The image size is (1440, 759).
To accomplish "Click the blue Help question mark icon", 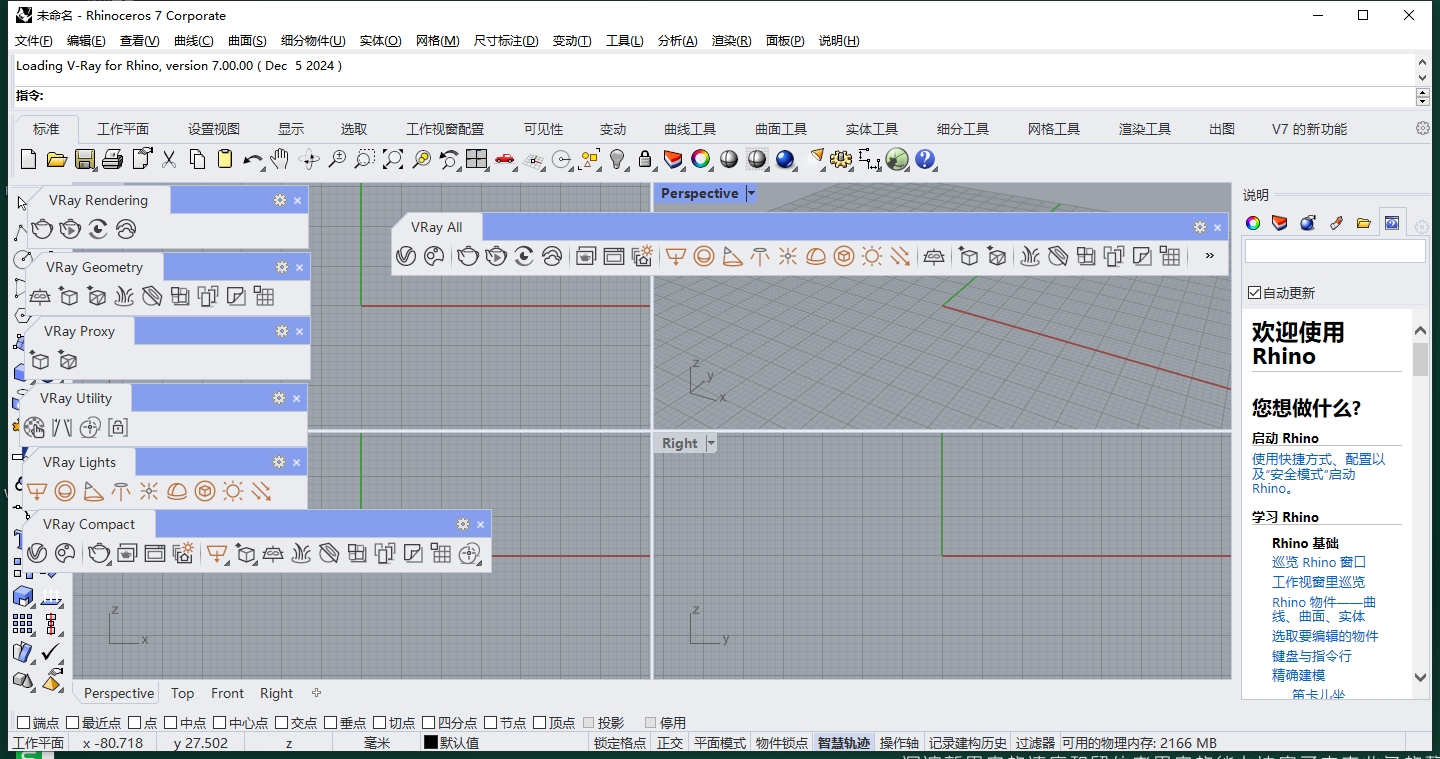I will [925, 159].
